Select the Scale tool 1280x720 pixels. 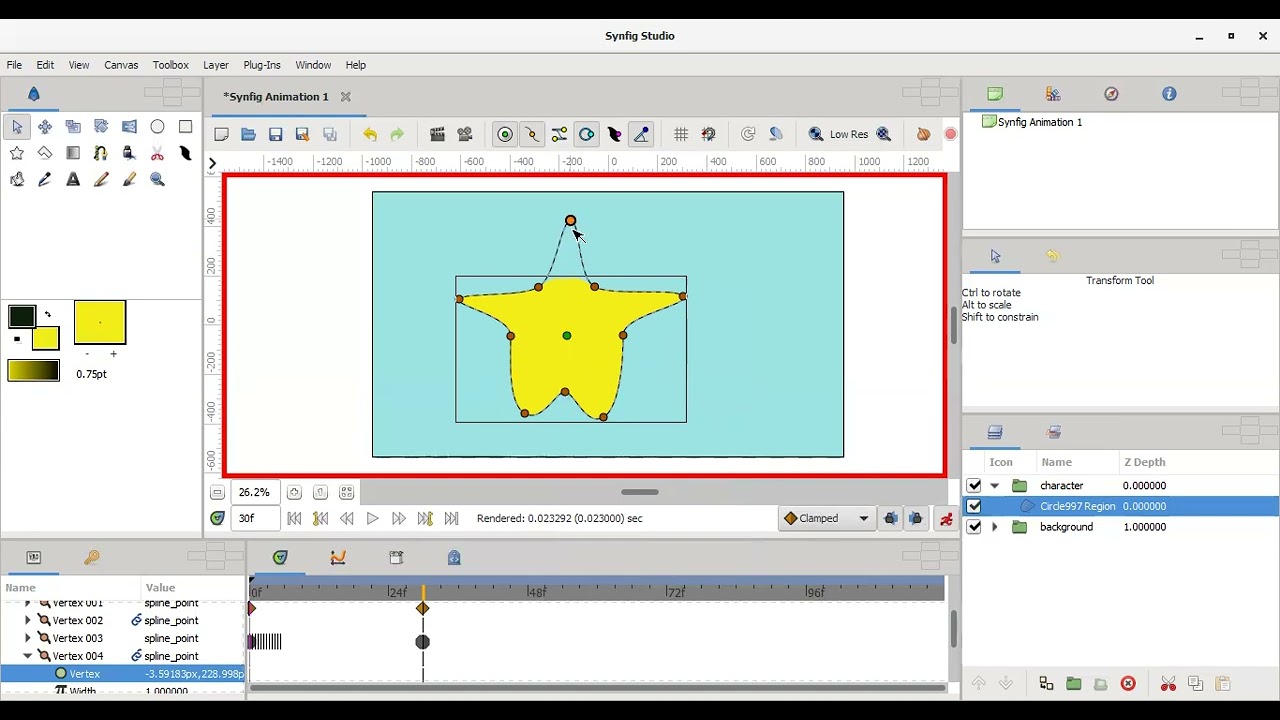[73, 127]
